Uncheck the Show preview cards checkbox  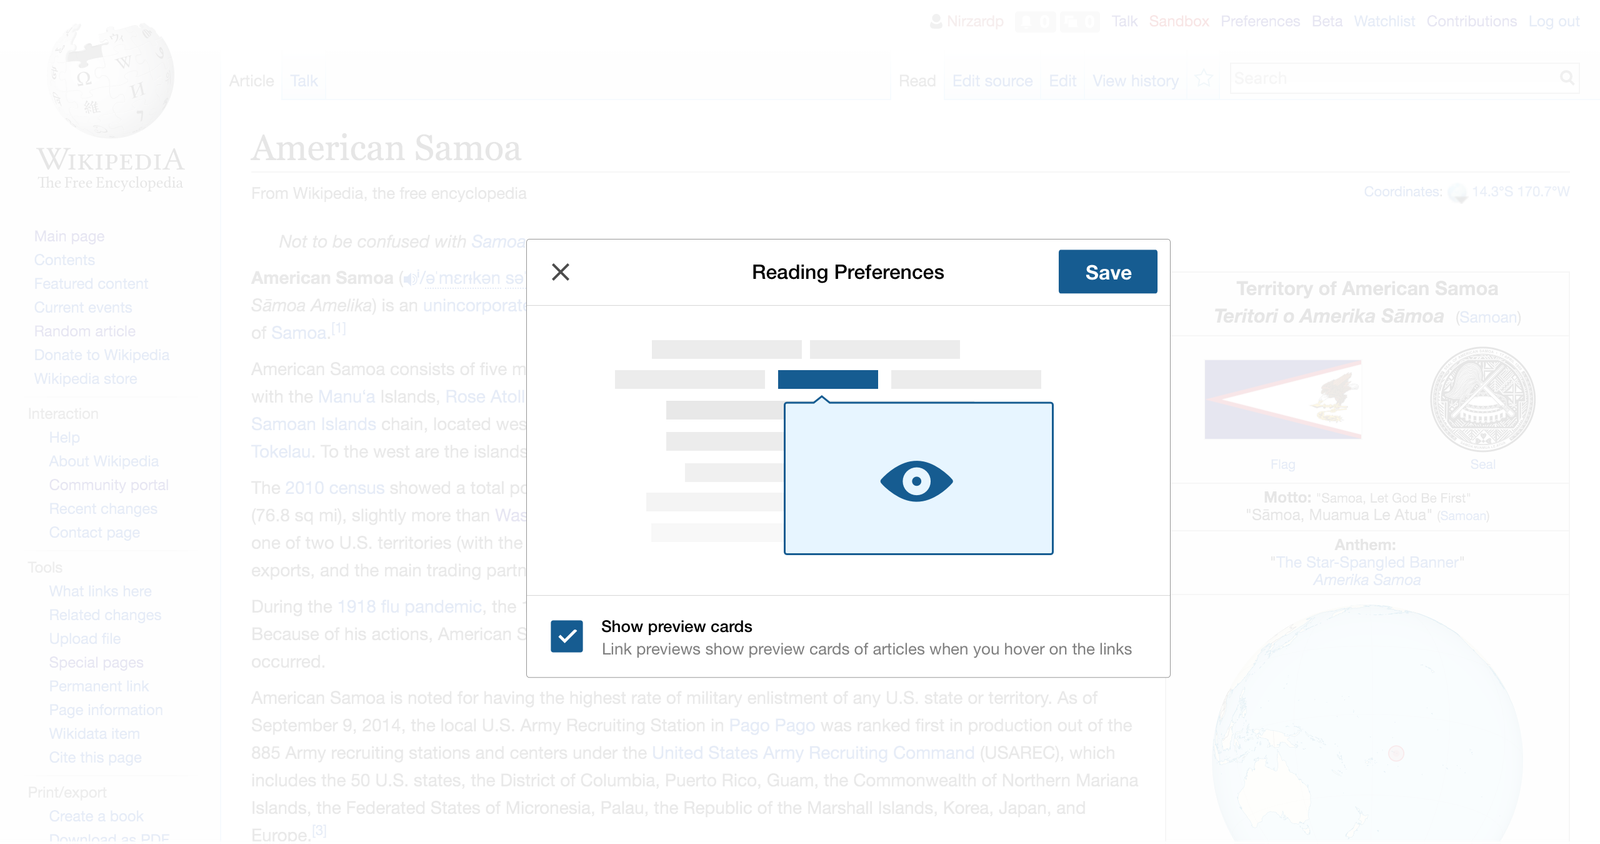[x=567, y=636]
